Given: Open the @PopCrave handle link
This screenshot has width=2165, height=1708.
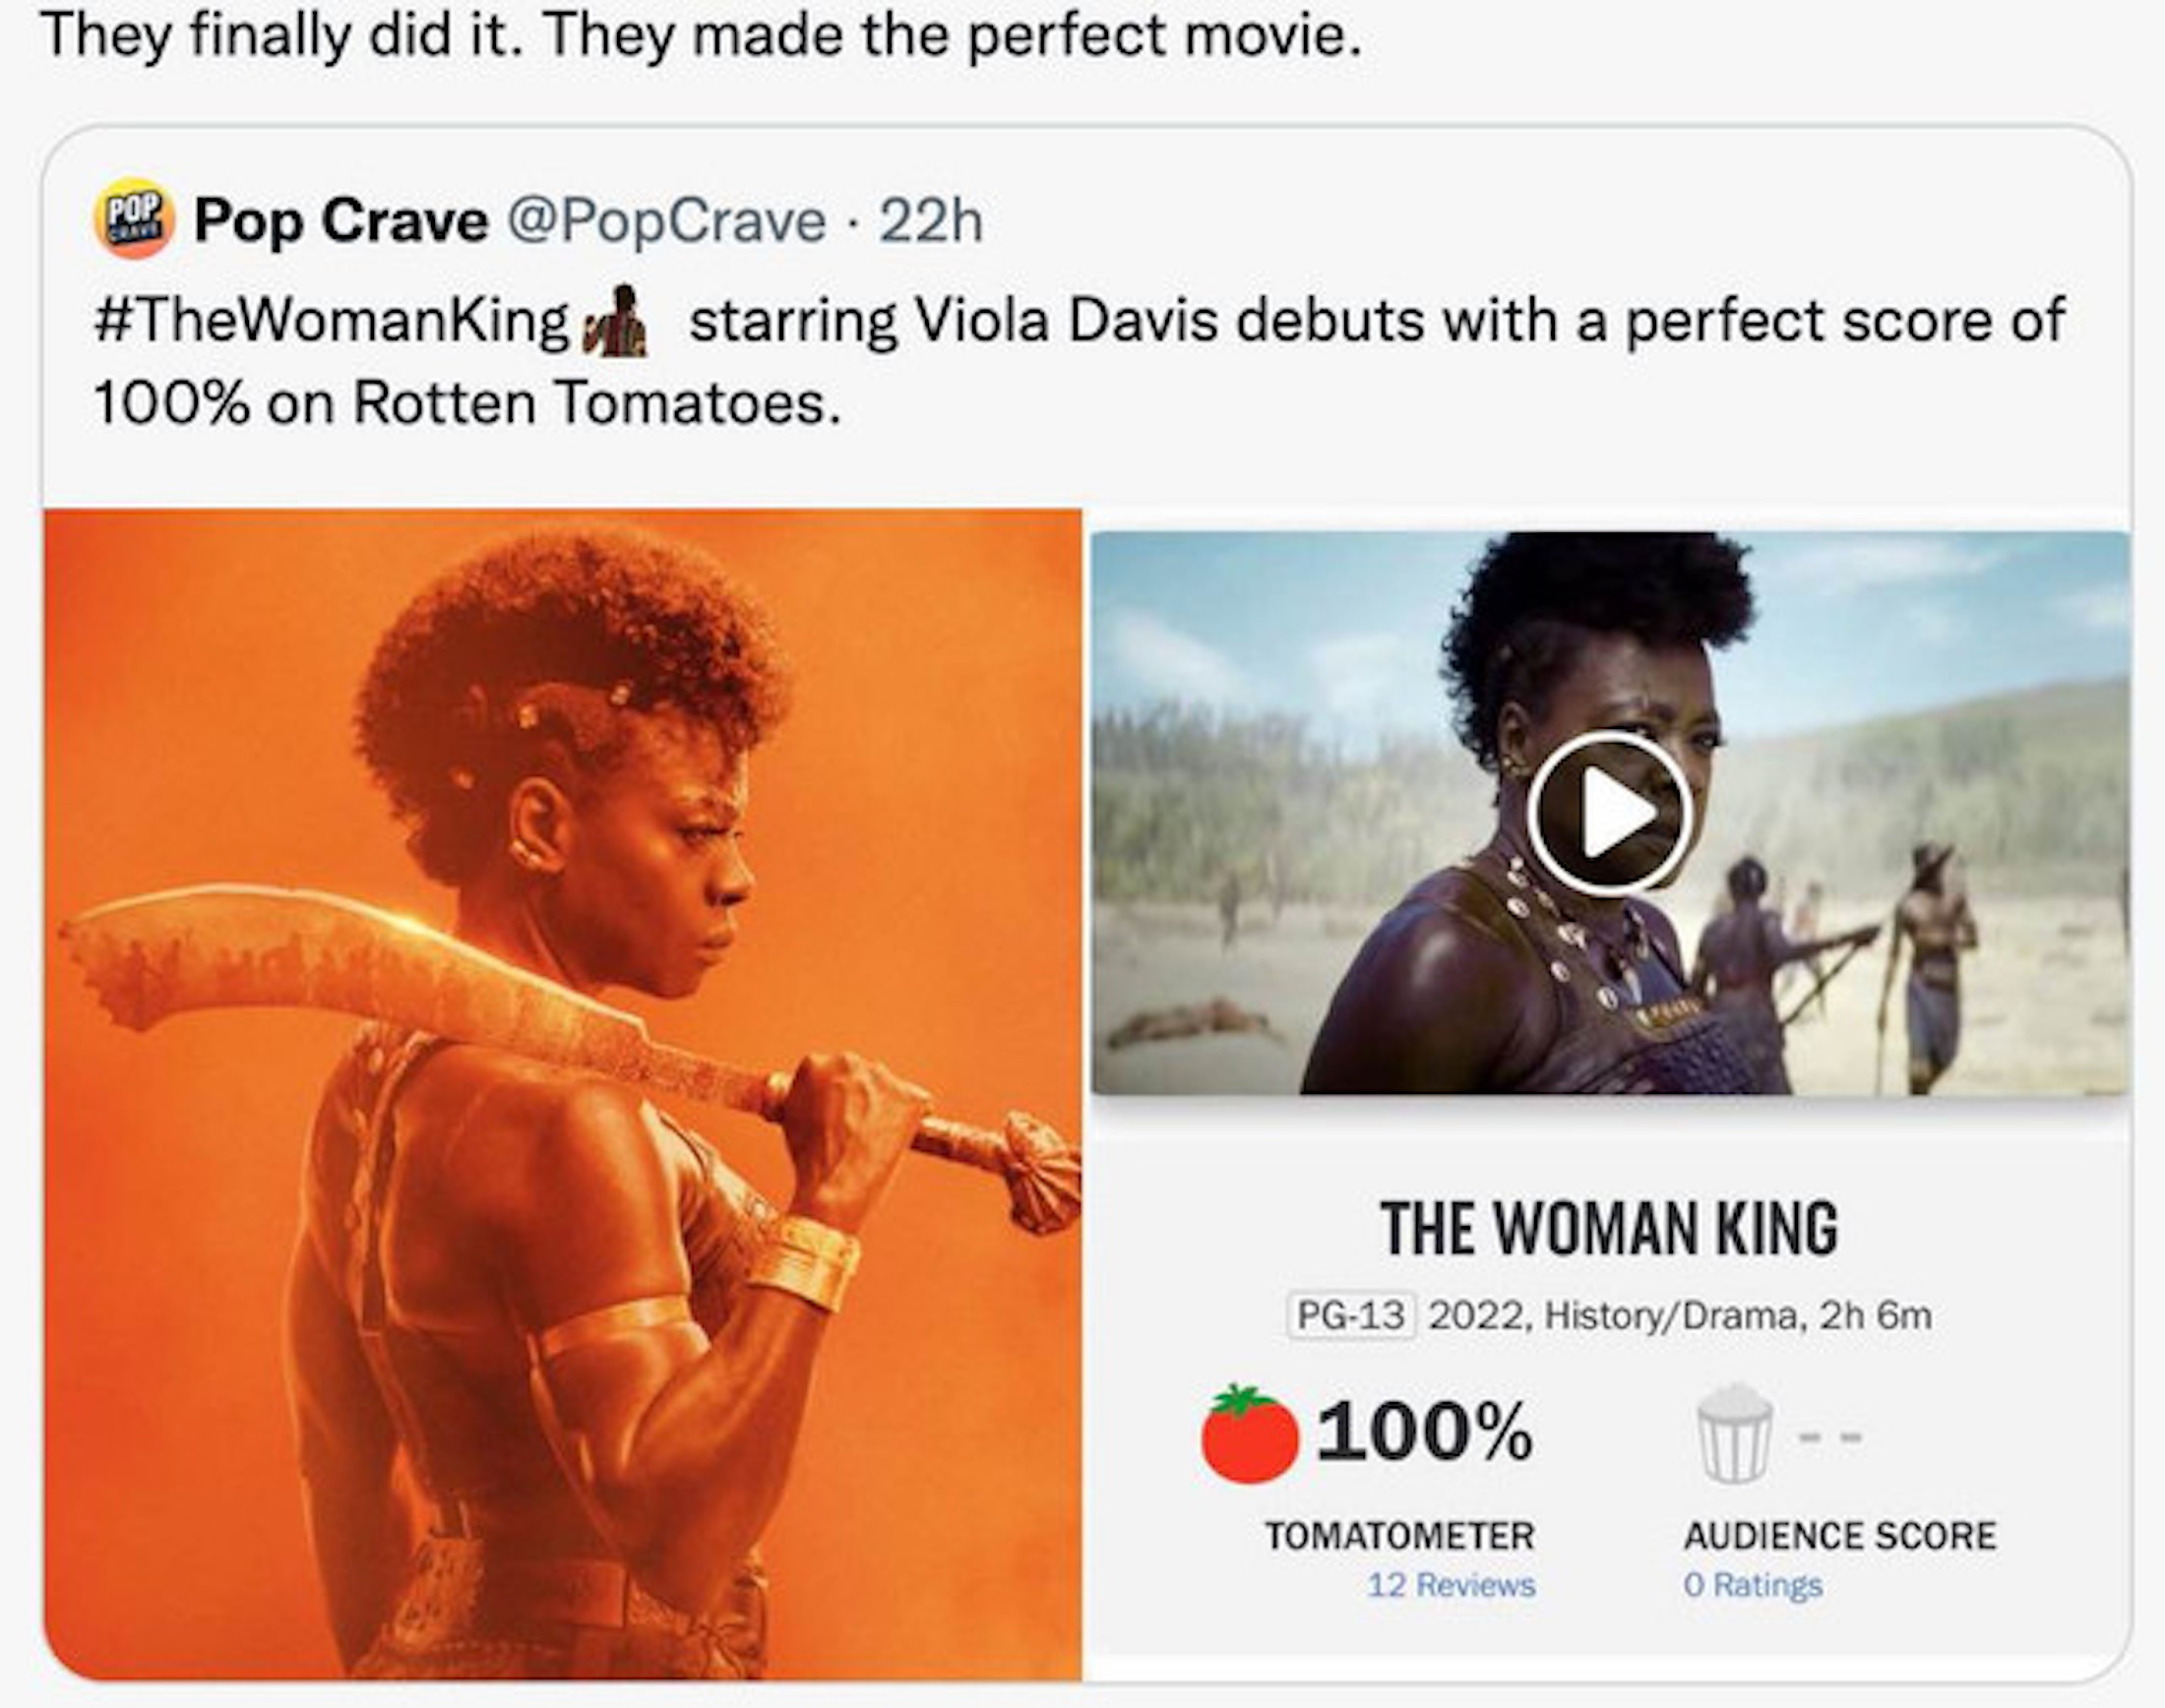Looking at the screenshot, I should point(667,221).
